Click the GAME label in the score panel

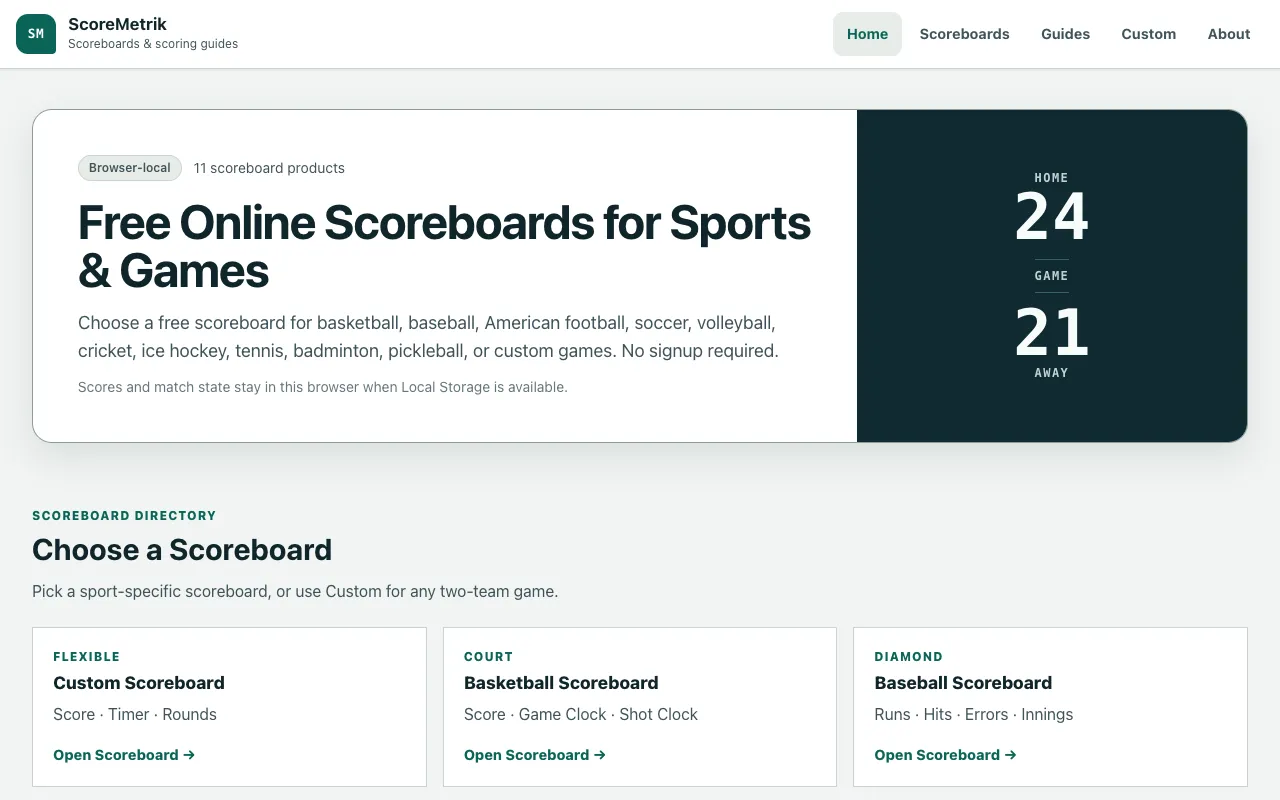1051,276
